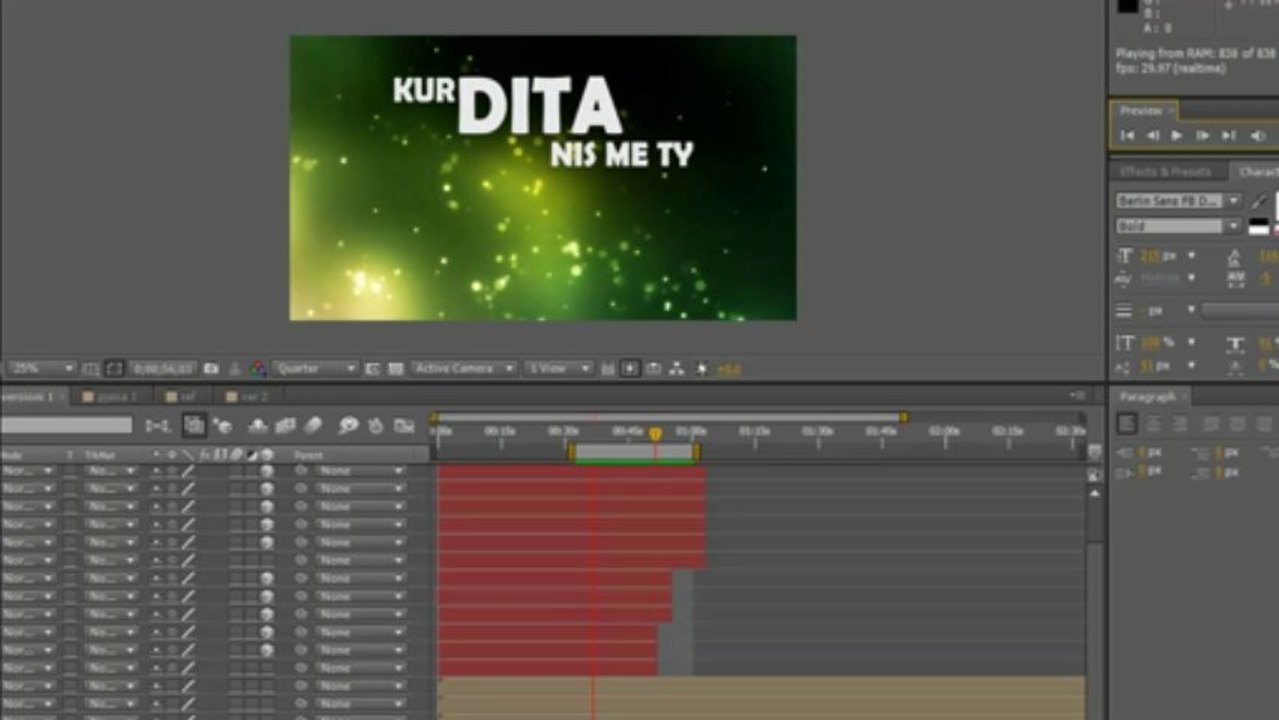The width and height of the screenshot is (1279, 720).
Task: Click the Brainstorm icon in timeline
Action: 348,426
